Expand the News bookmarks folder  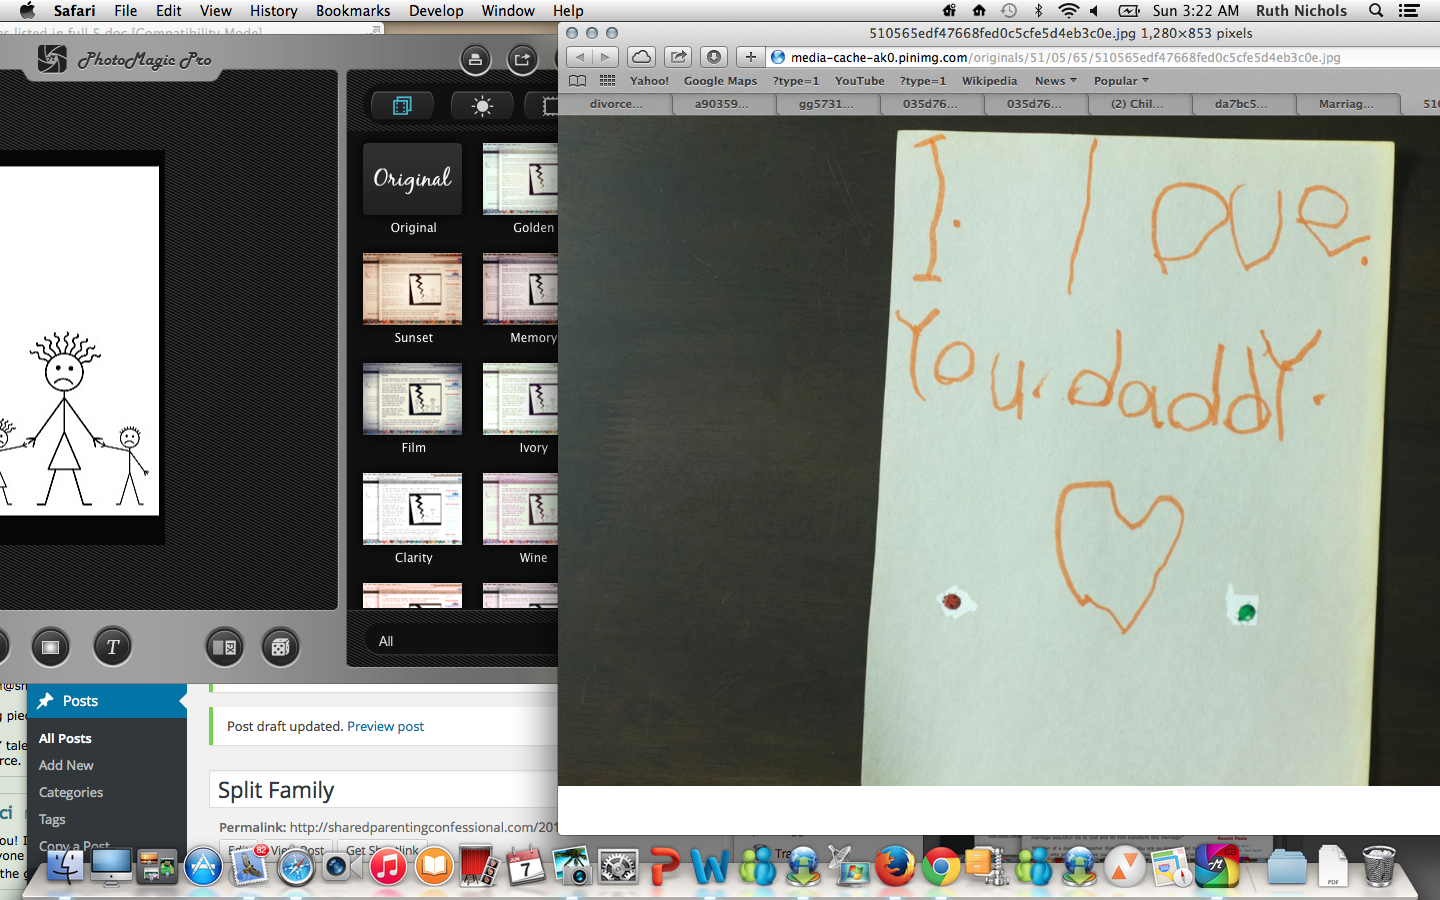(x=1055, y=81)
